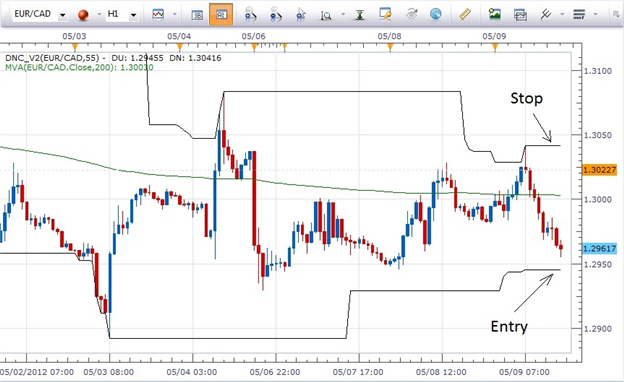
Task: Select the cursor pointer tool icon
Action: pyautogui.click(x=301, y=14)
